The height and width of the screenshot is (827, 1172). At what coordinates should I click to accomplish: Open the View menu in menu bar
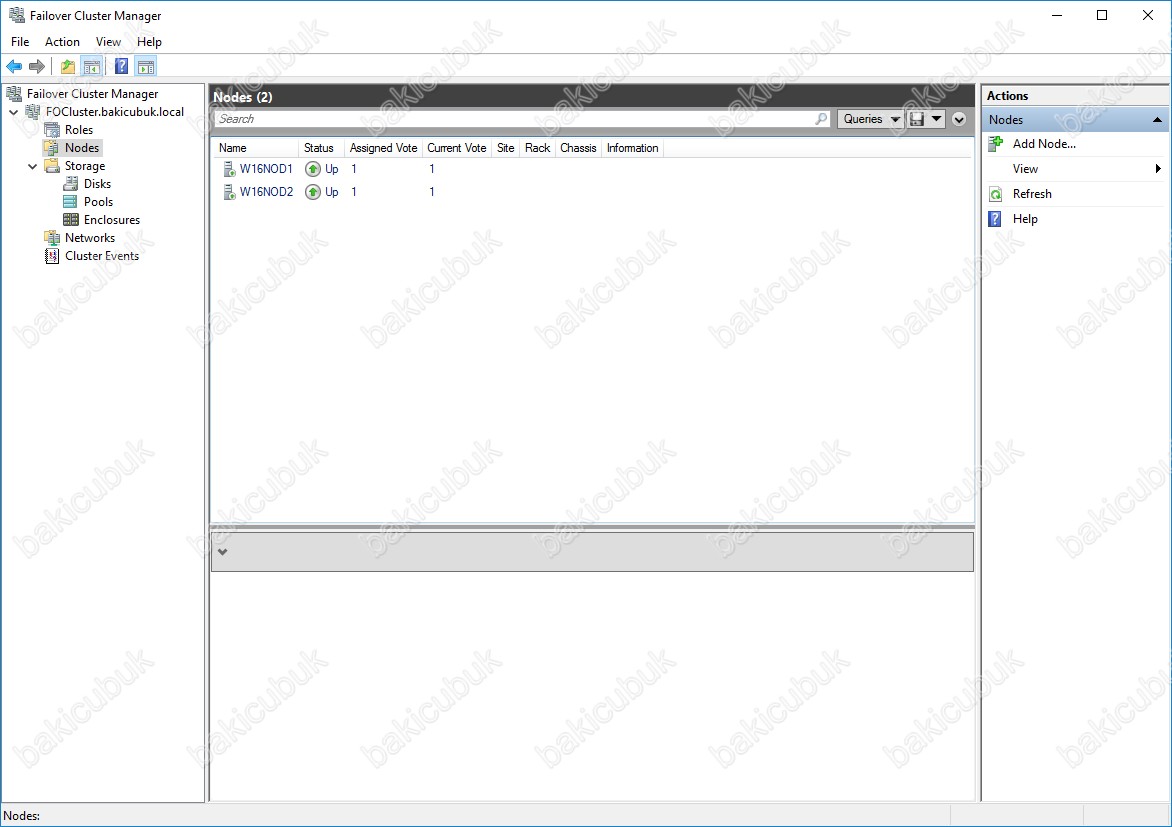tap(108, 42)
